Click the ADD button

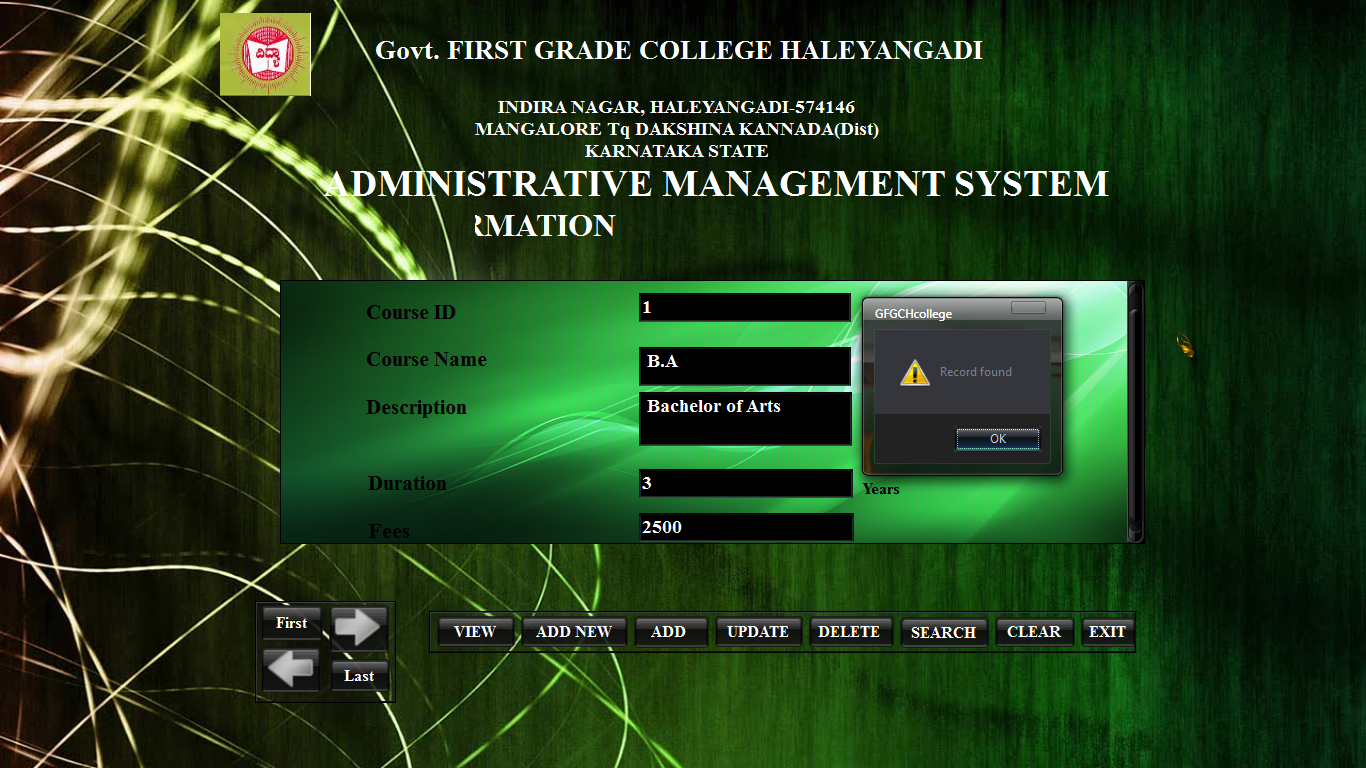670,631
